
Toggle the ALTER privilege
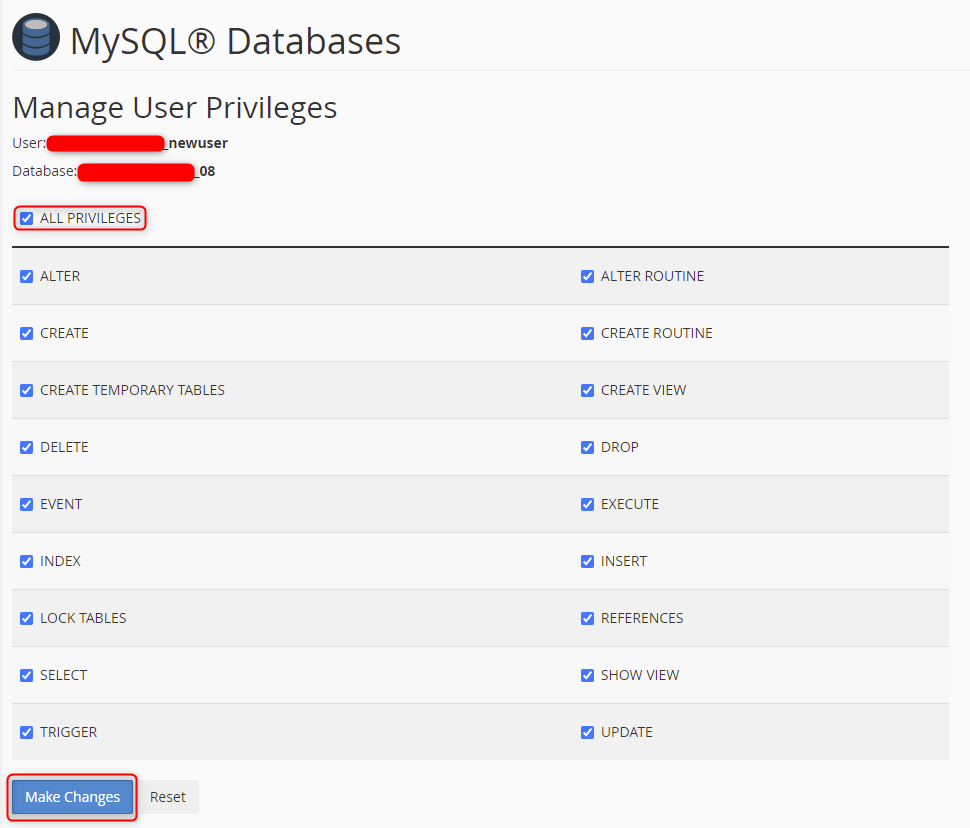pyautogui.click(x=26, y=276)
